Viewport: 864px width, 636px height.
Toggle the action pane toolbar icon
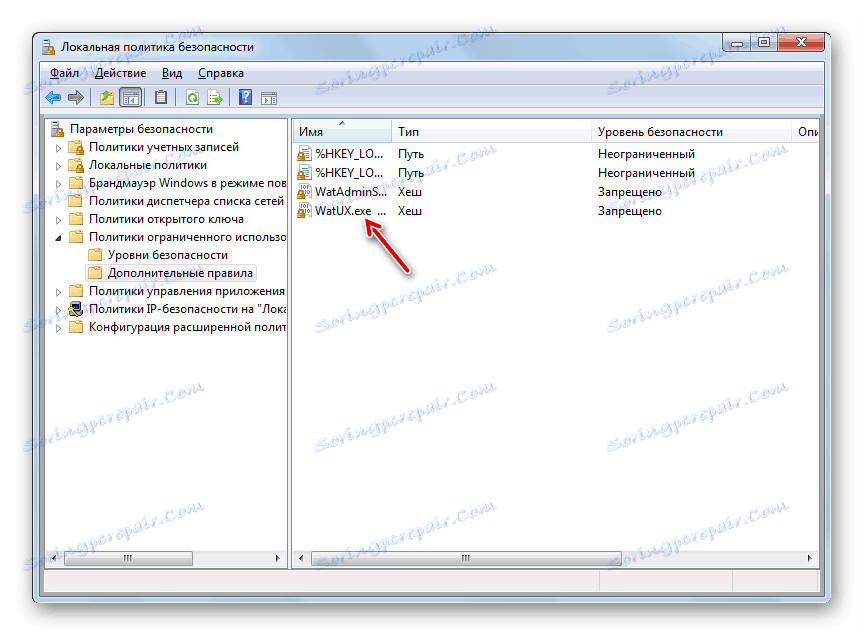[x=269, y=98]
